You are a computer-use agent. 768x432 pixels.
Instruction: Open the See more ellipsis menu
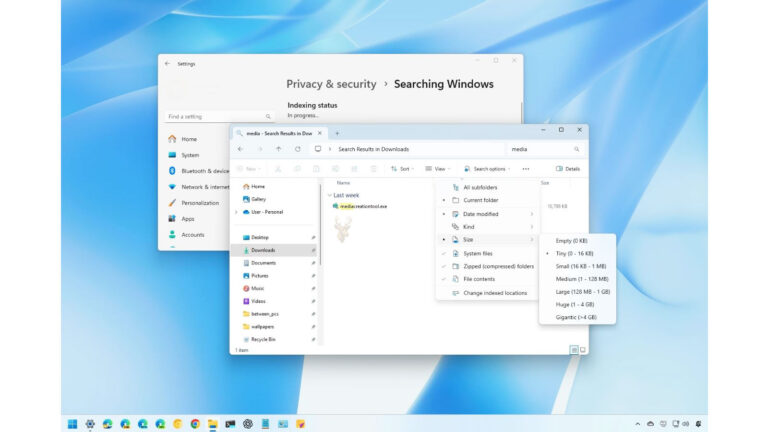point(526,168)
